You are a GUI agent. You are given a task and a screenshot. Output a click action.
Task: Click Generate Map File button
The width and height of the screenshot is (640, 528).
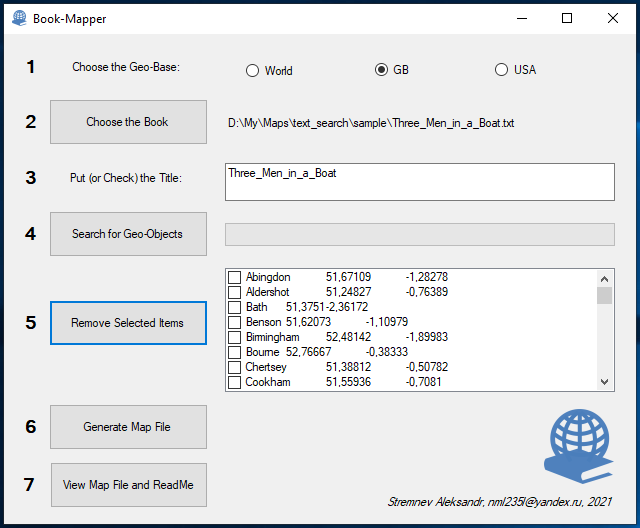click(128, 427)
